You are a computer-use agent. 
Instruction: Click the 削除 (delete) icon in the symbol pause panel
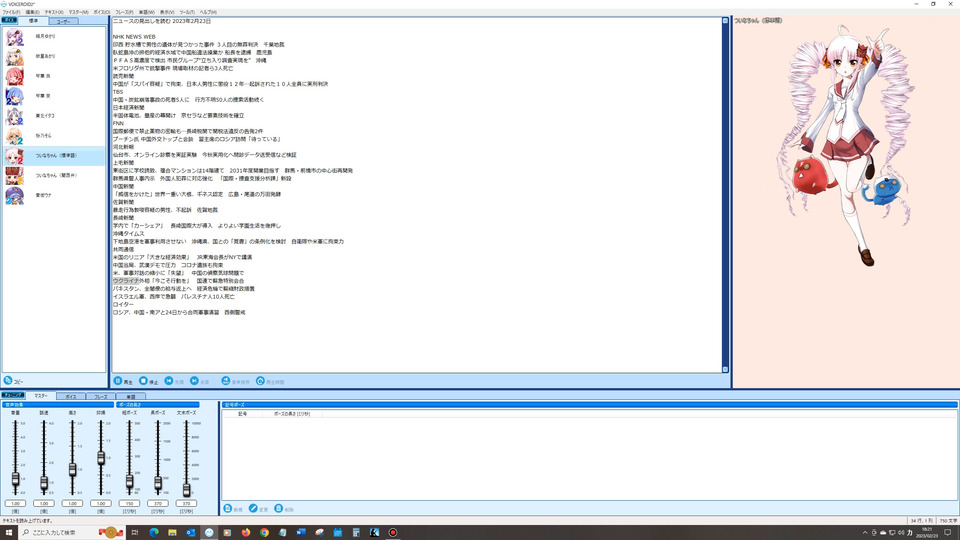279,508
